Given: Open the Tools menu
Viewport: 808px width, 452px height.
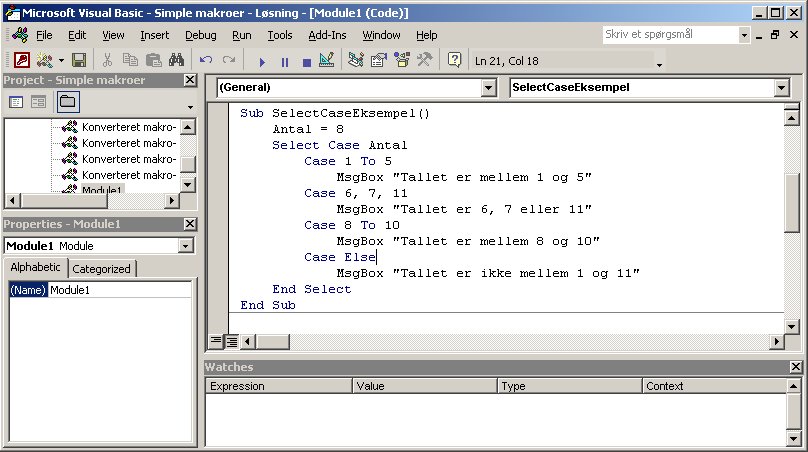Looking at the screenshot, I should point(280,35).
